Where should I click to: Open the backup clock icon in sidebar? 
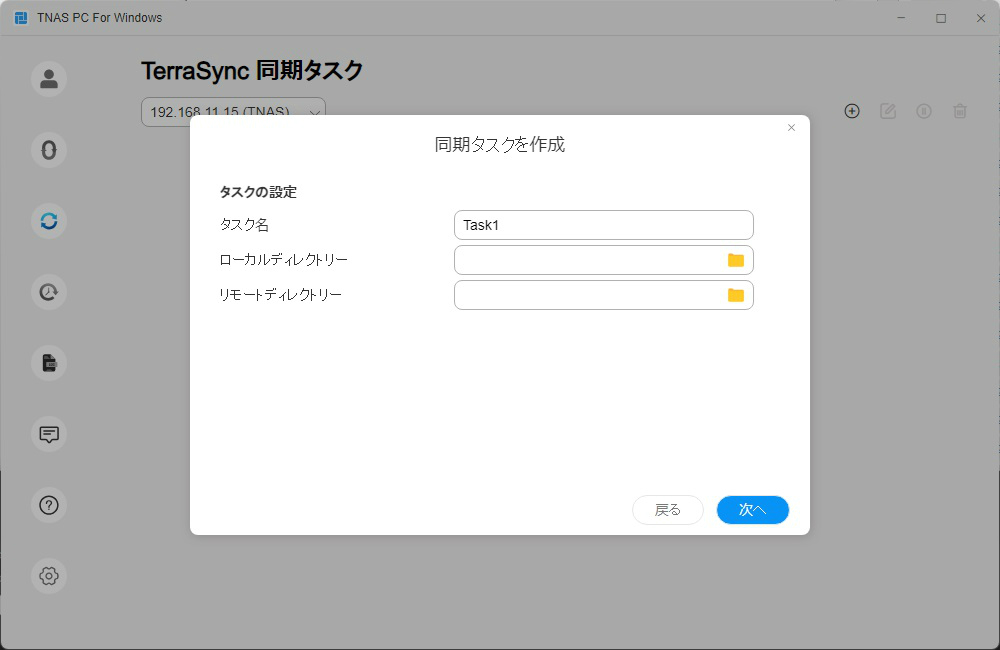click(x=49, y=292)
